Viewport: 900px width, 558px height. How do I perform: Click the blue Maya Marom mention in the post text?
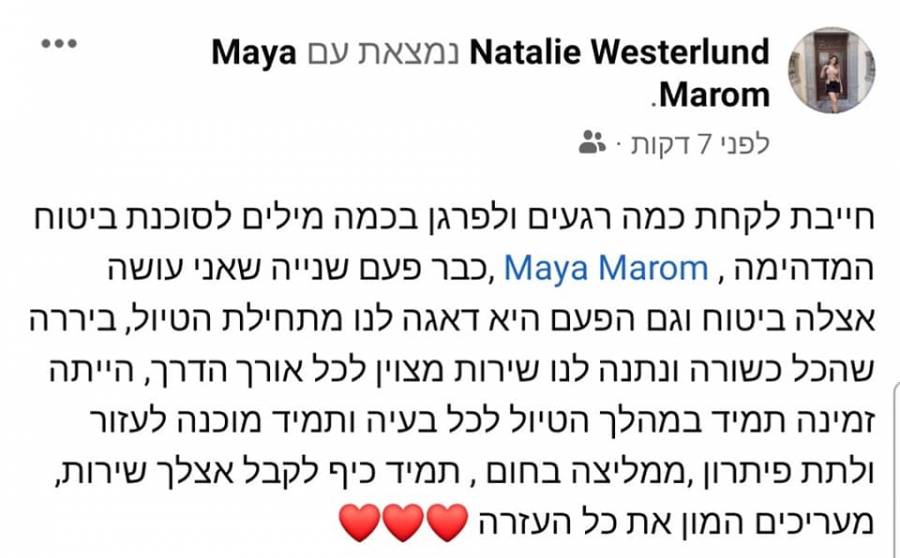606,269
